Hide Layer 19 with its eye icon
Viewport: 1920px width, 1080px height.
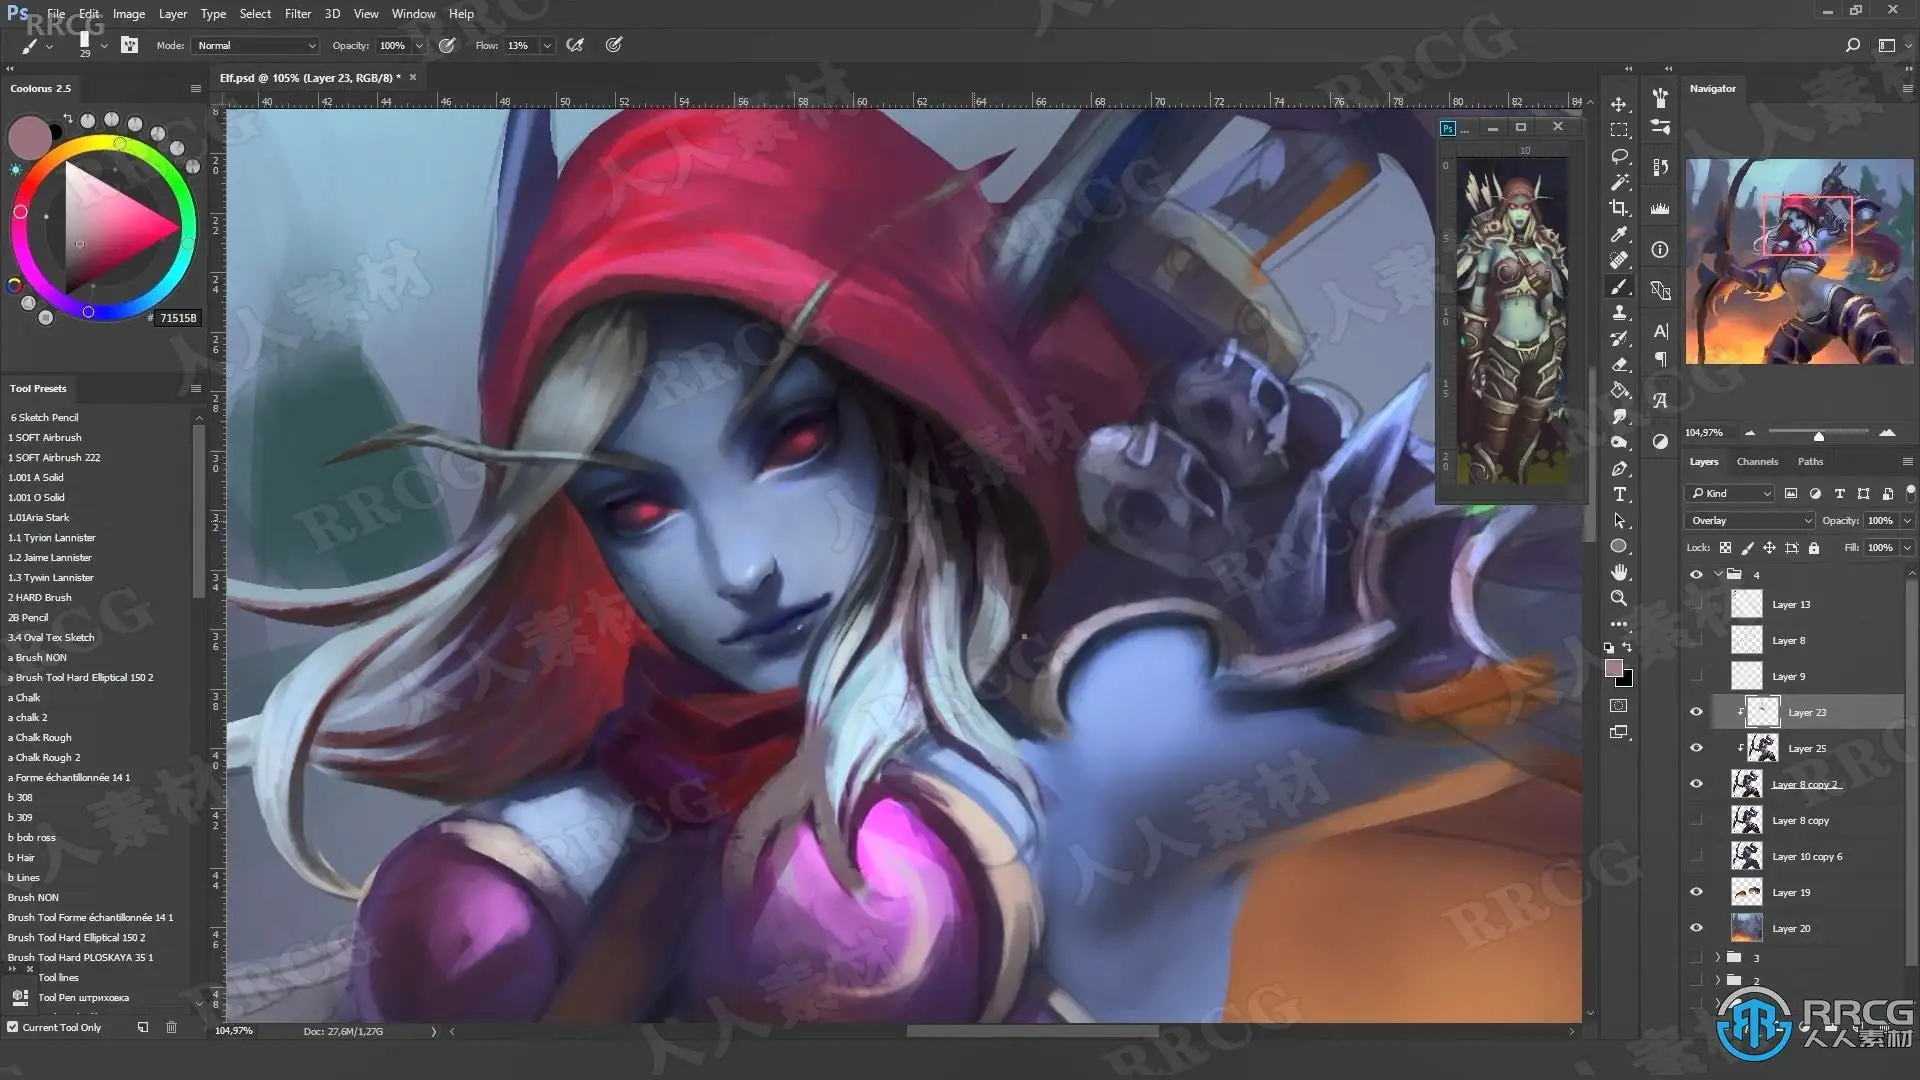[1696, 892]
